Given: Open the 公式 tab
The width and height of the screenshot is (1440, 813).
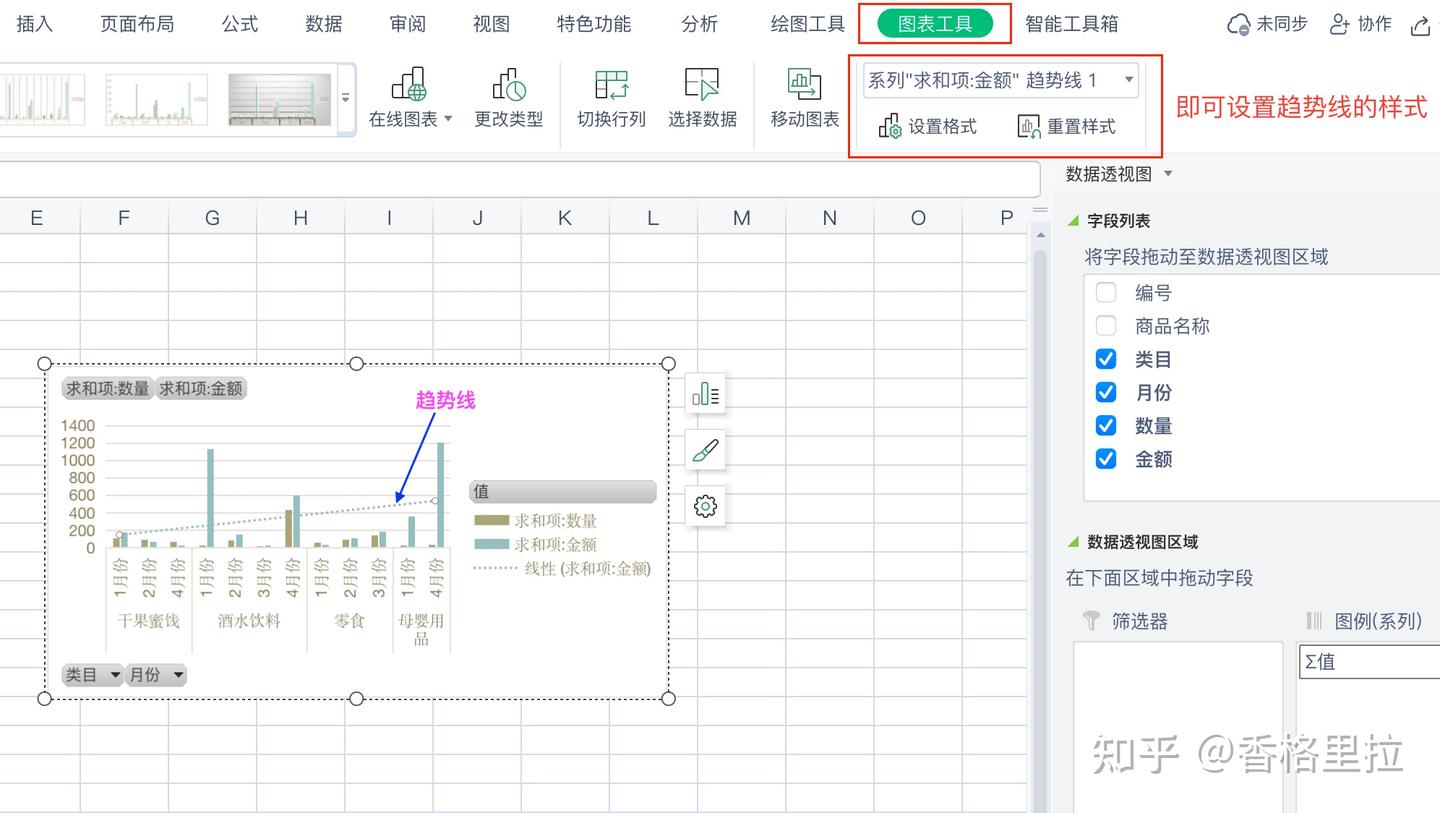Looking at the screenshot, I should (240, 24).
